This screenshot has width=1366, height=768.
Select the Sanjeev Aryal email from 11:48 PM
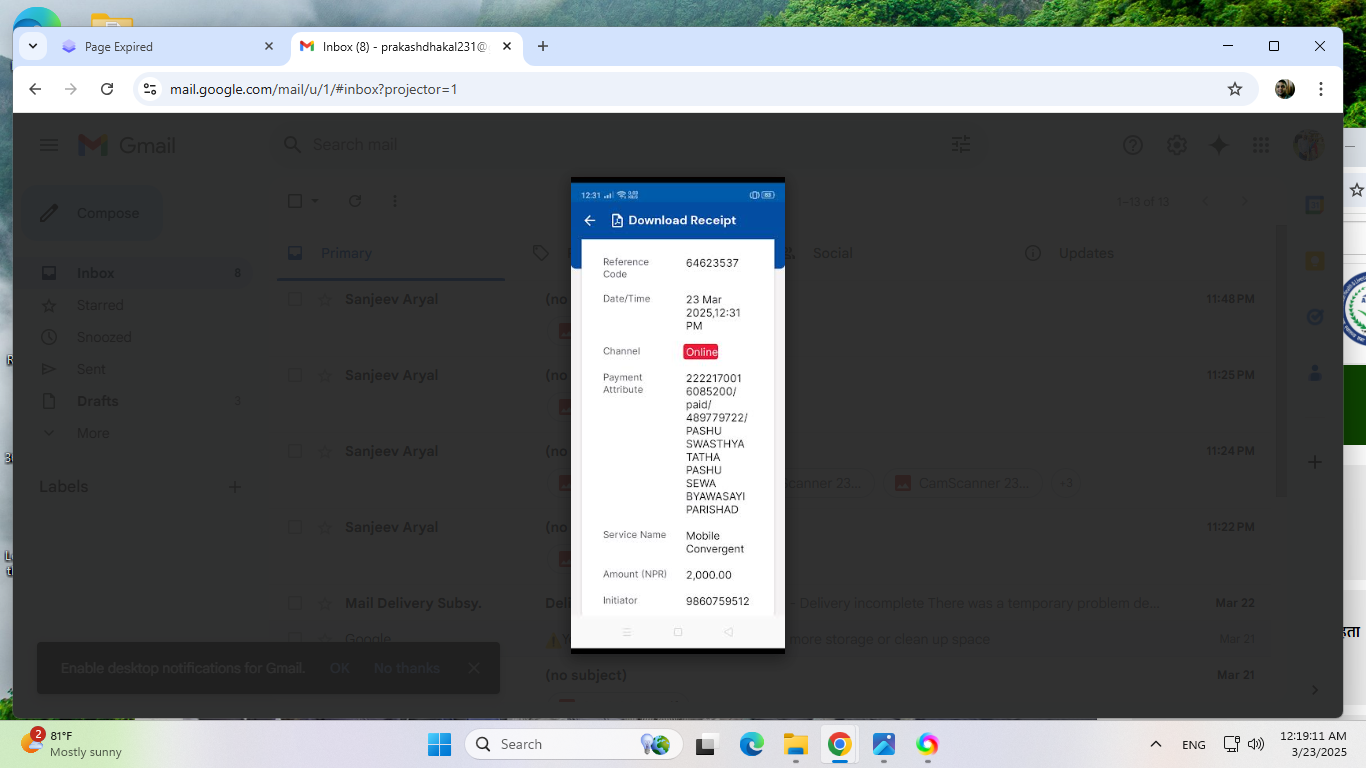[x=295, y=299]
